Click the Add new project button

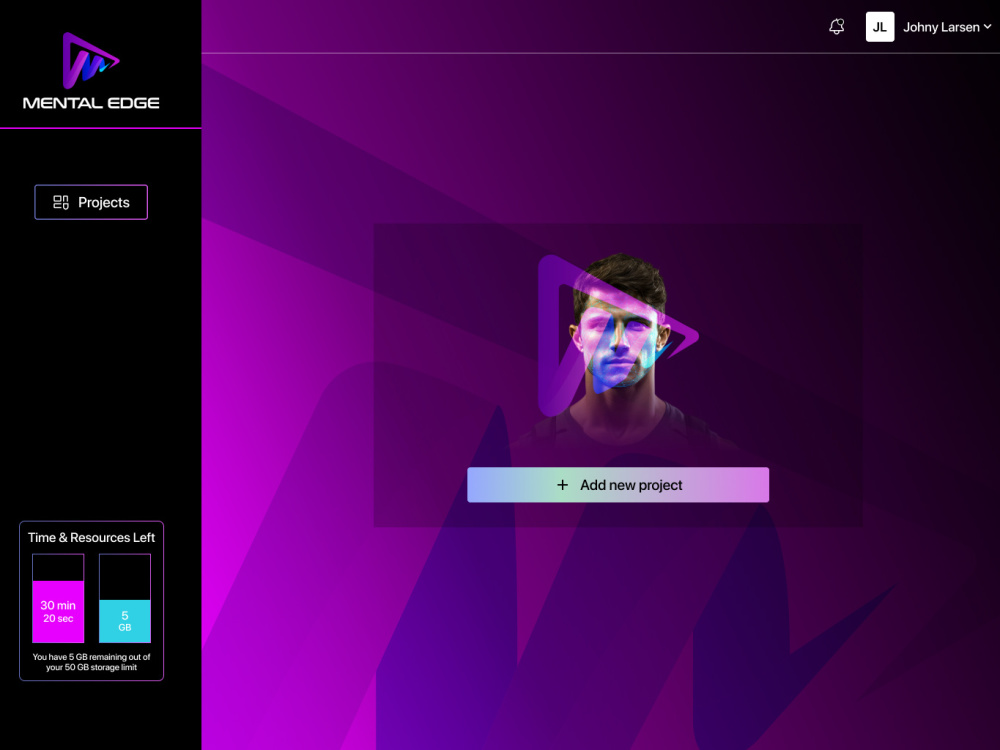617,485
